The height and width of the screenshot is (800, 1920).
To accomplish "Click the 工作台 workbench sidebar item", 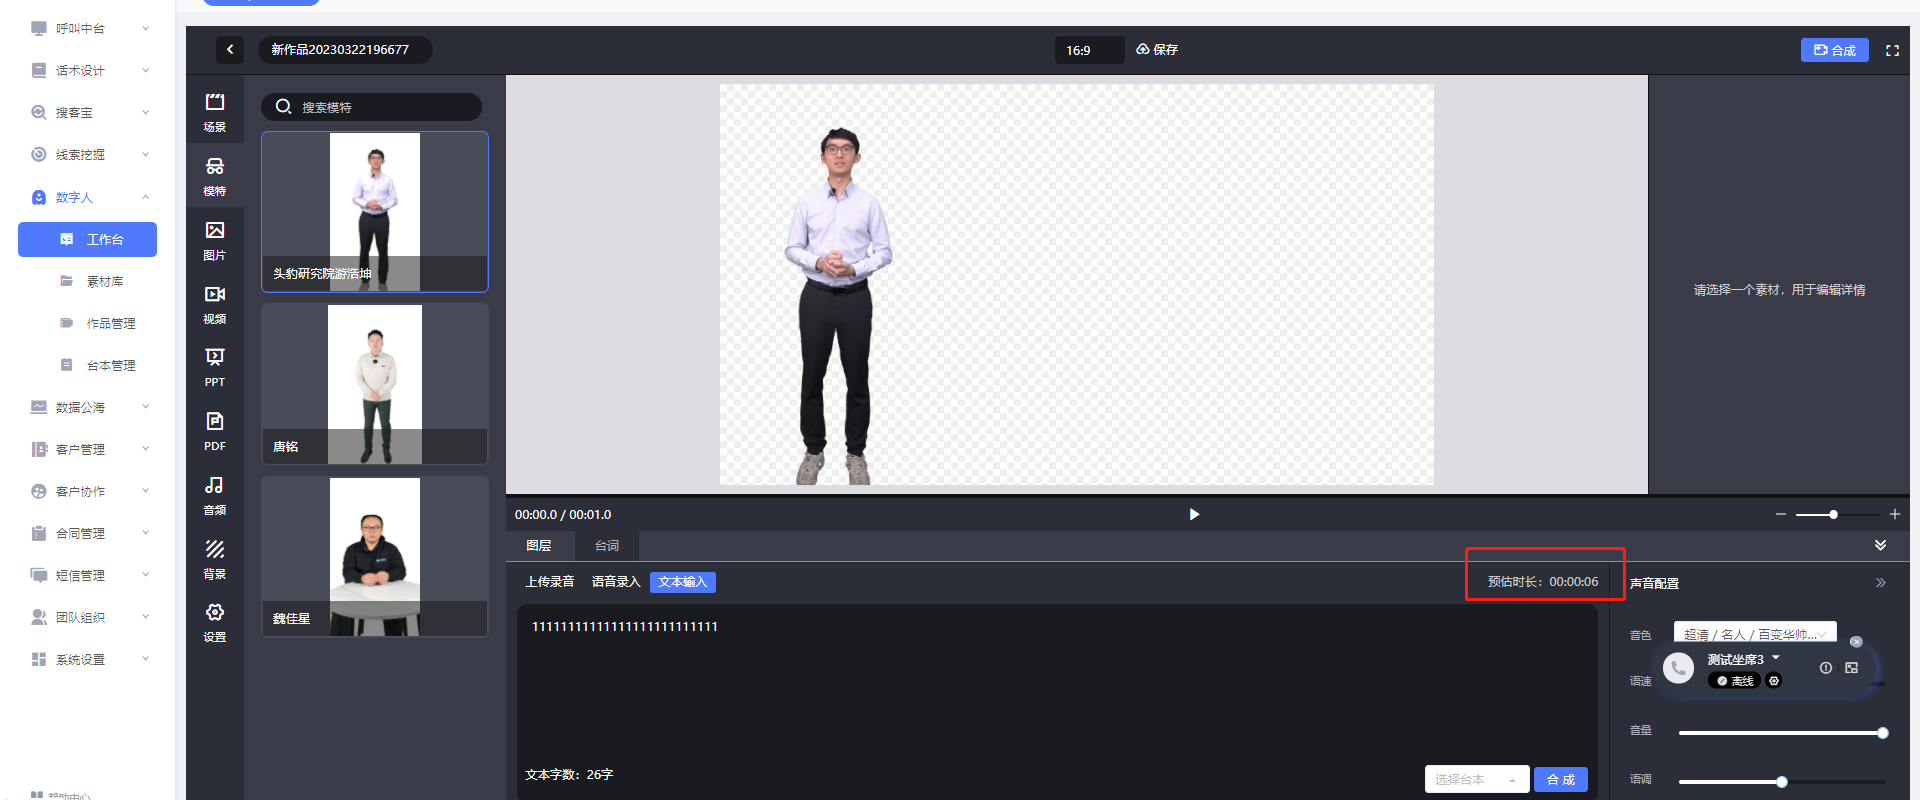I will coord(87,239).
